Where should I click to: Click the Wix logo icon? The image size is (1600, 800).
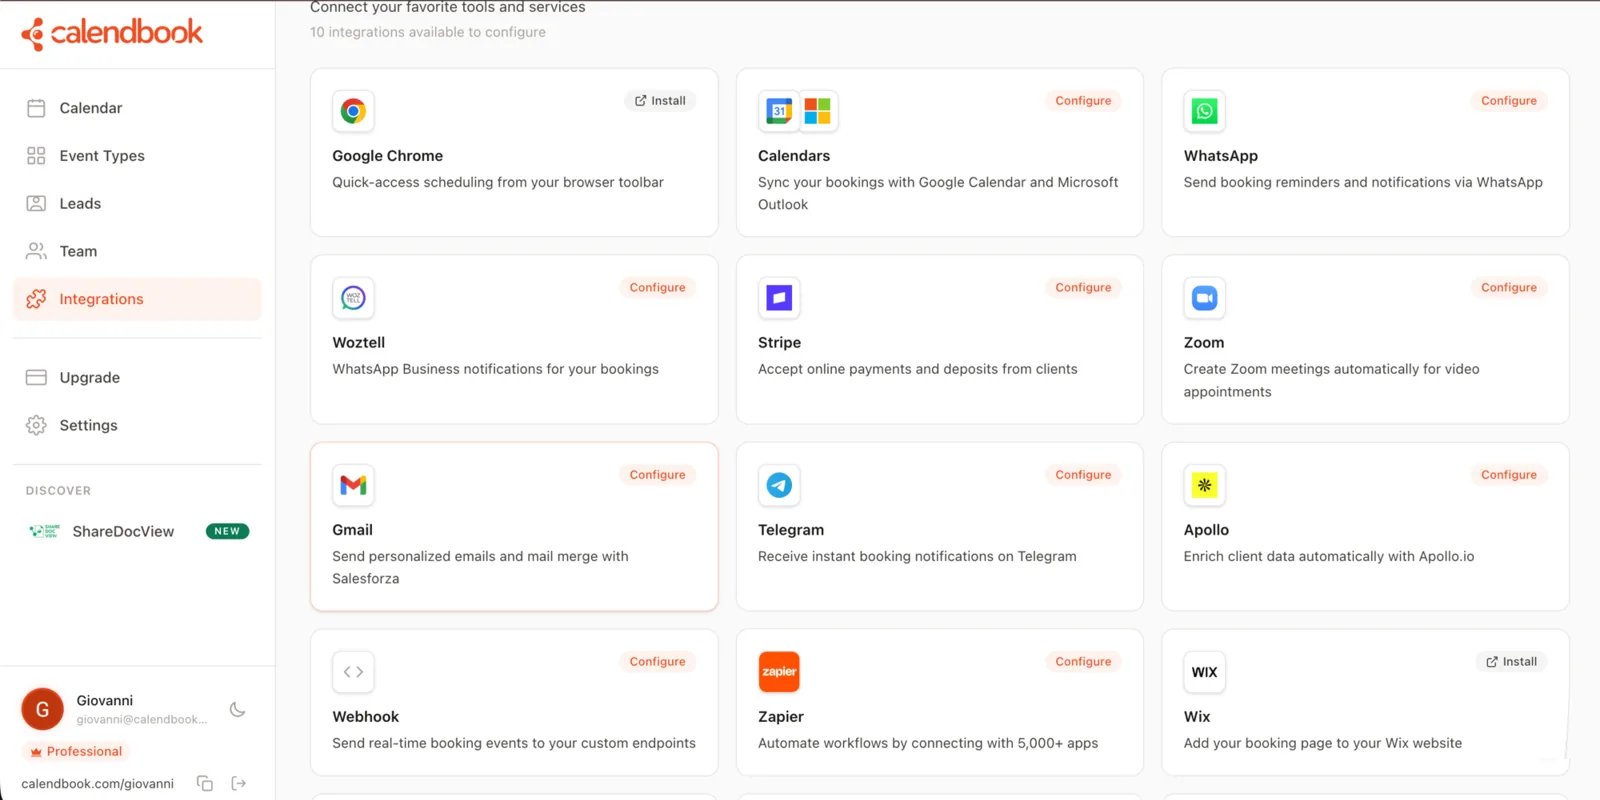(1205, 672)
